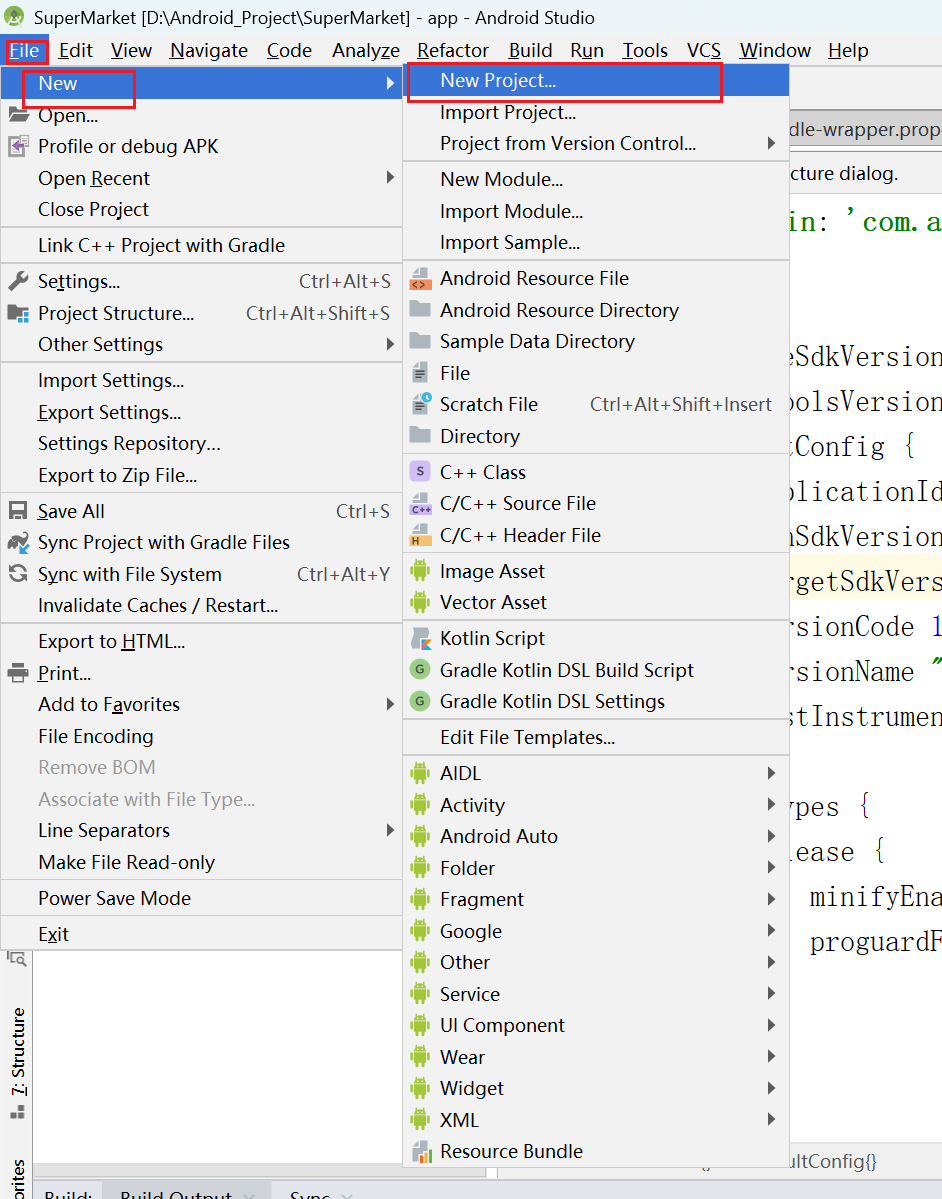Select Settings Repository...
Viewport: 942px width, 1199px height.
click(202, 444)
